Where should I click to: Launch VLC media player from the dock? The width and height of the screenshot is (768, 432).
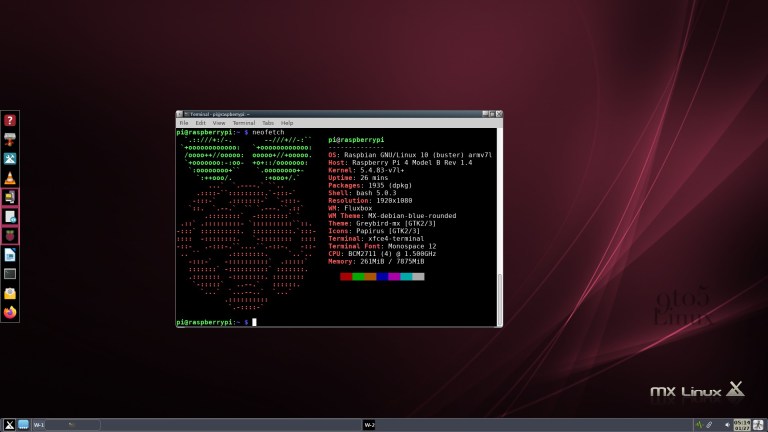tap(10, 177)
